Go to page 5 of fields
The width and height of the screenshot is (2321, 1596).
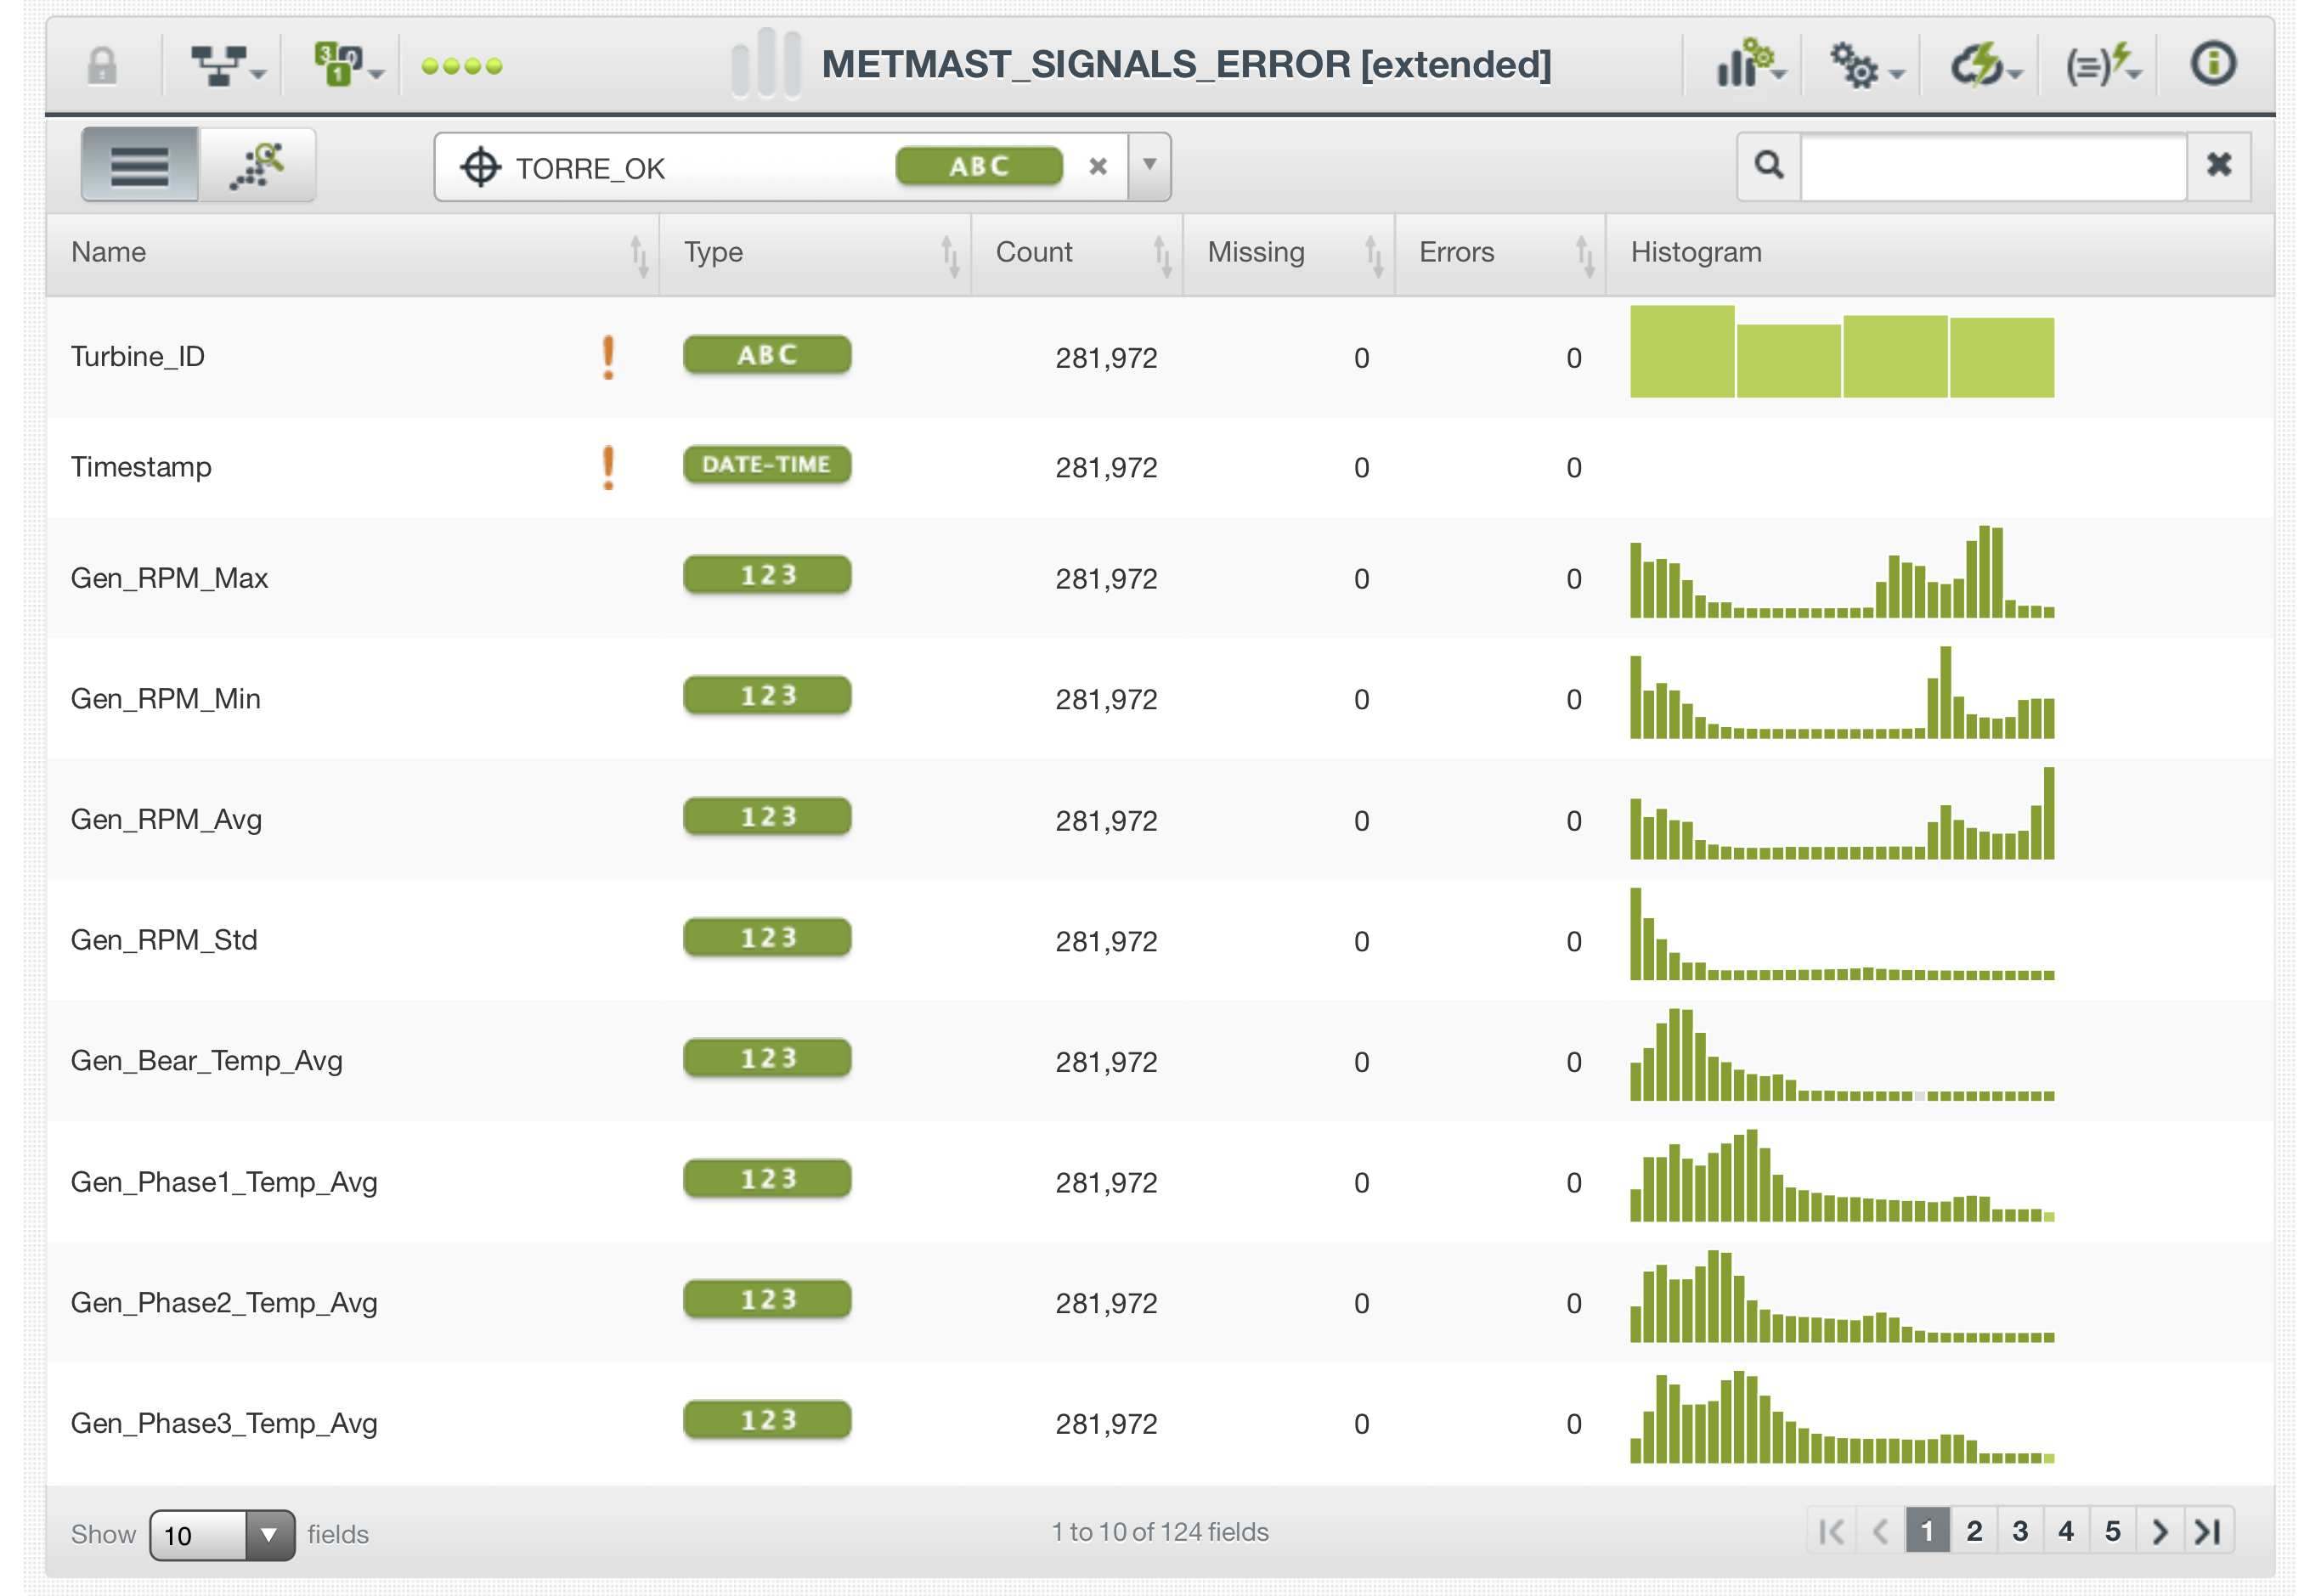click(x=2111, y=1531)
